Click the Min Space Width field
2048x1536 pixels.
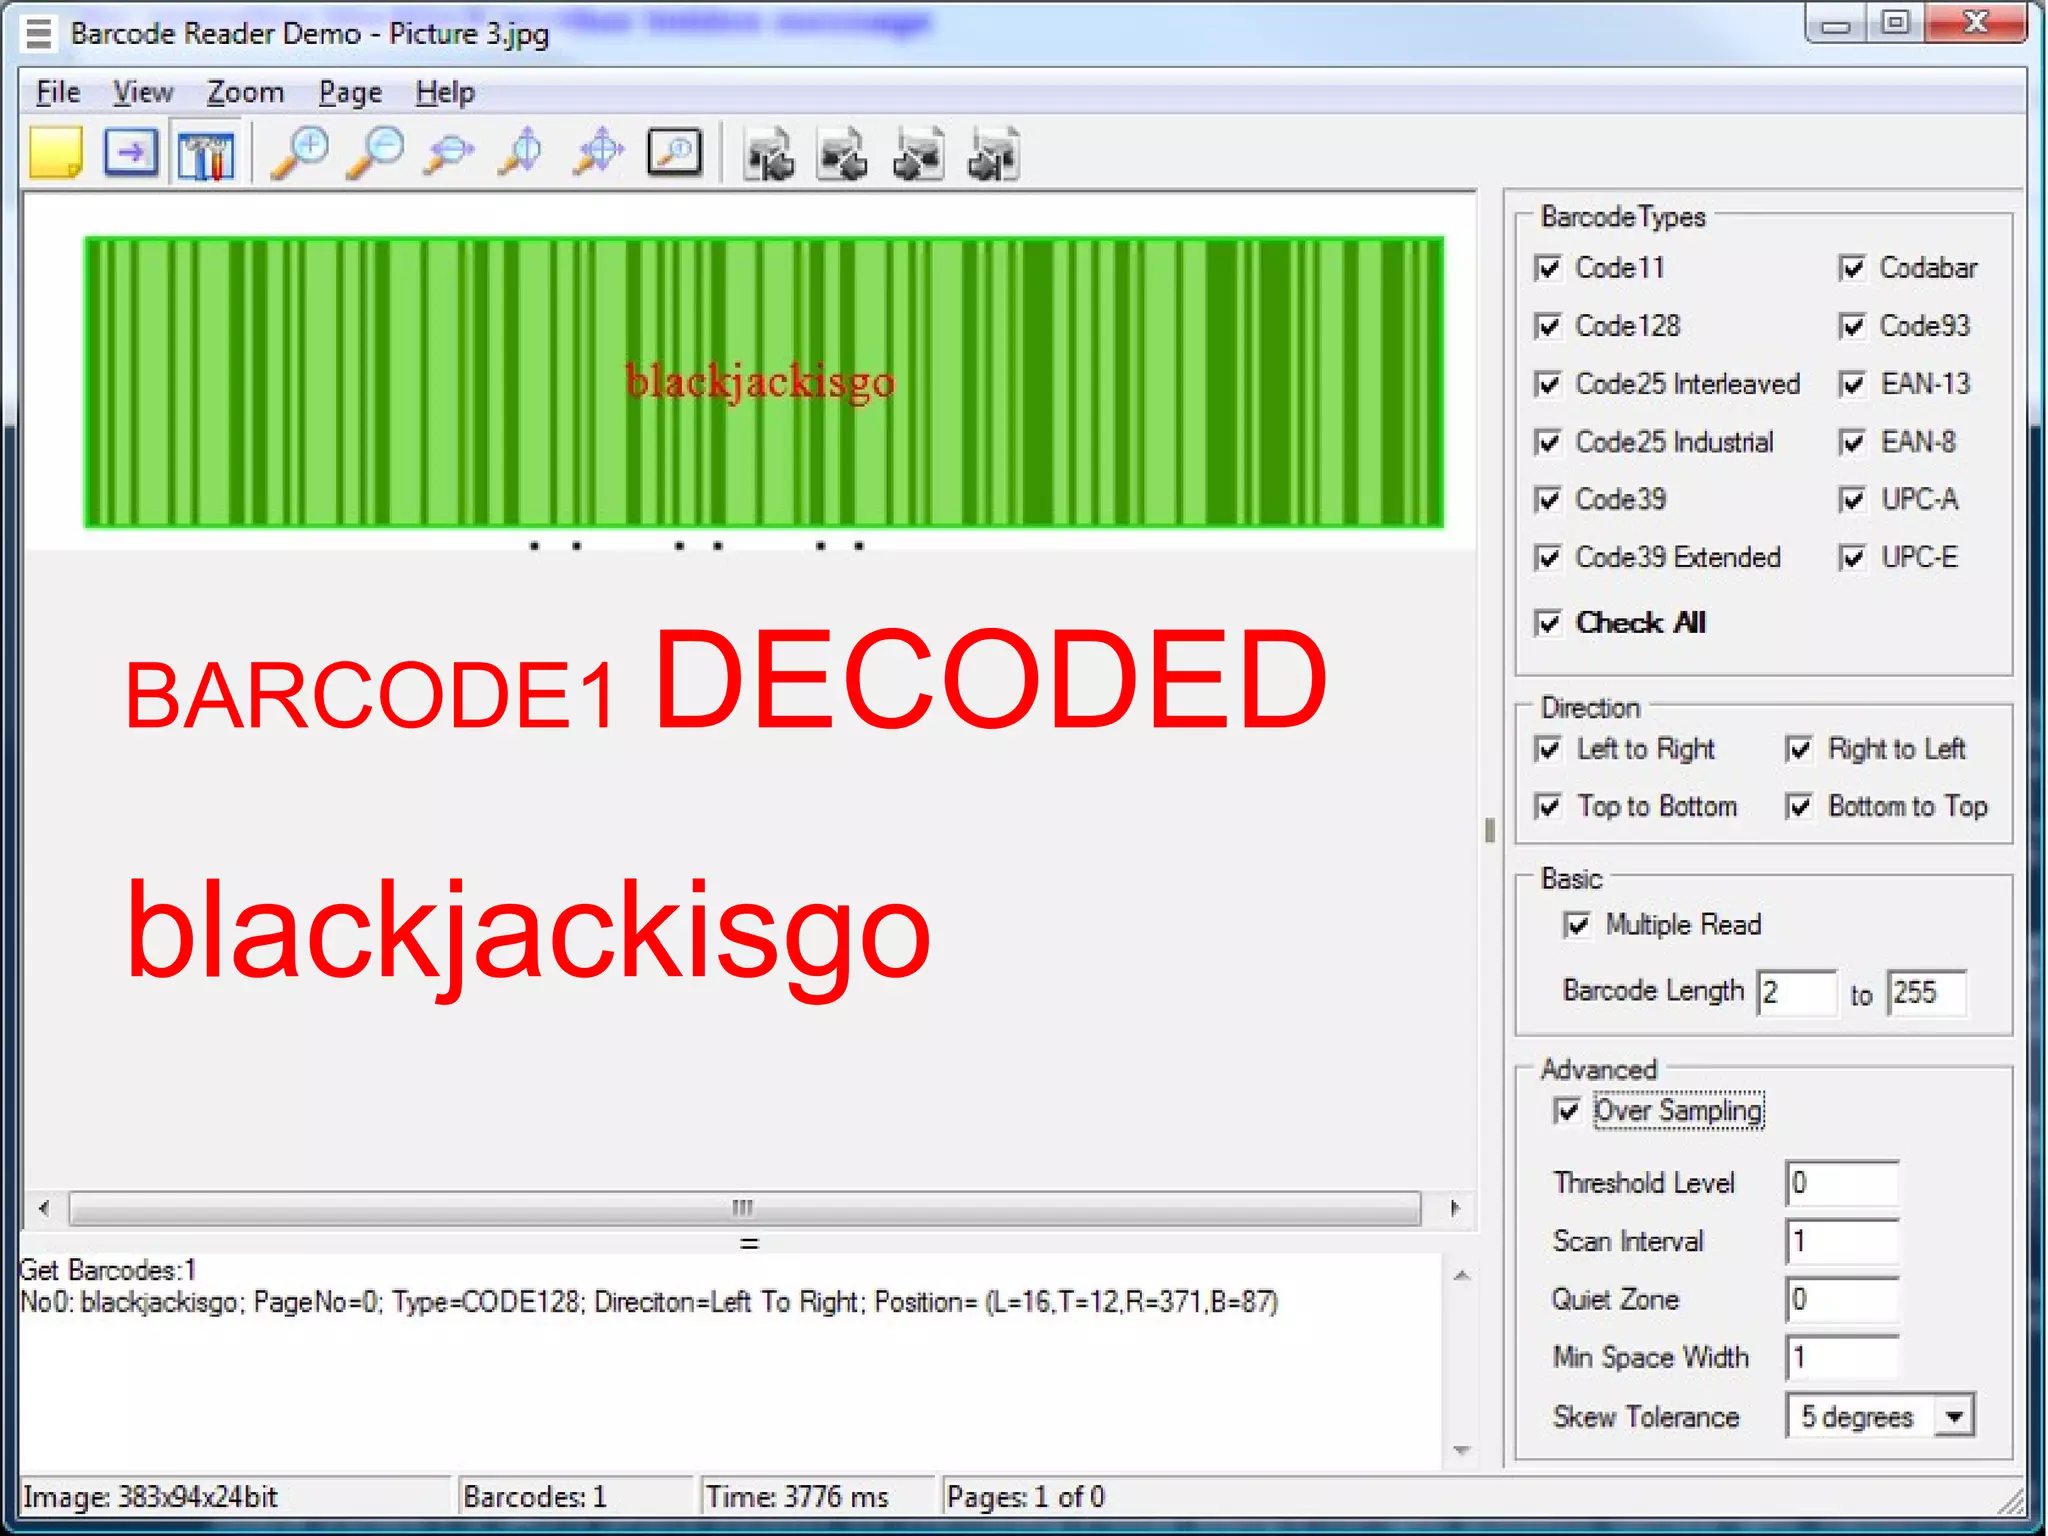point(1842,1357)
